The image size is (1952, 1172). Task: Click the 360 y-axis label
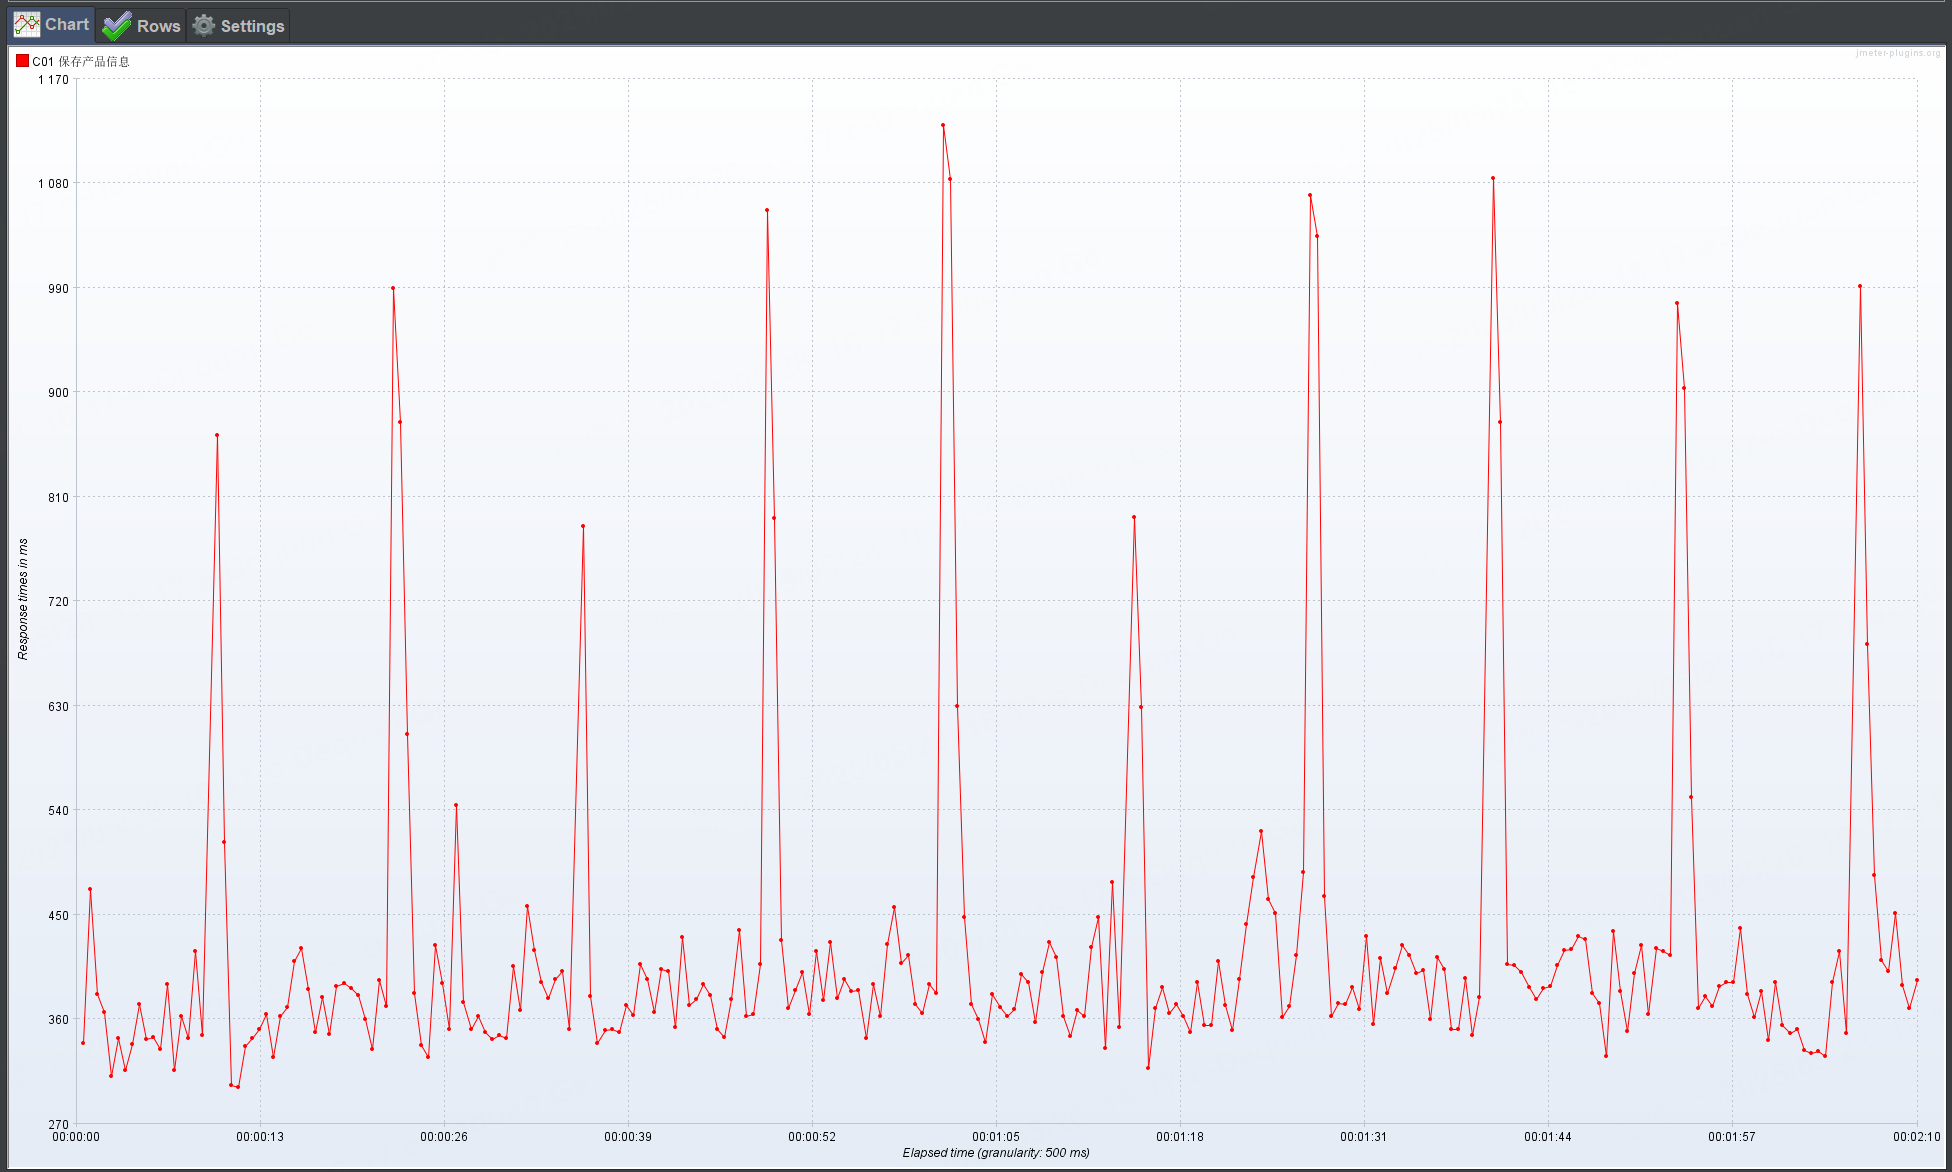coord(59,1020)
